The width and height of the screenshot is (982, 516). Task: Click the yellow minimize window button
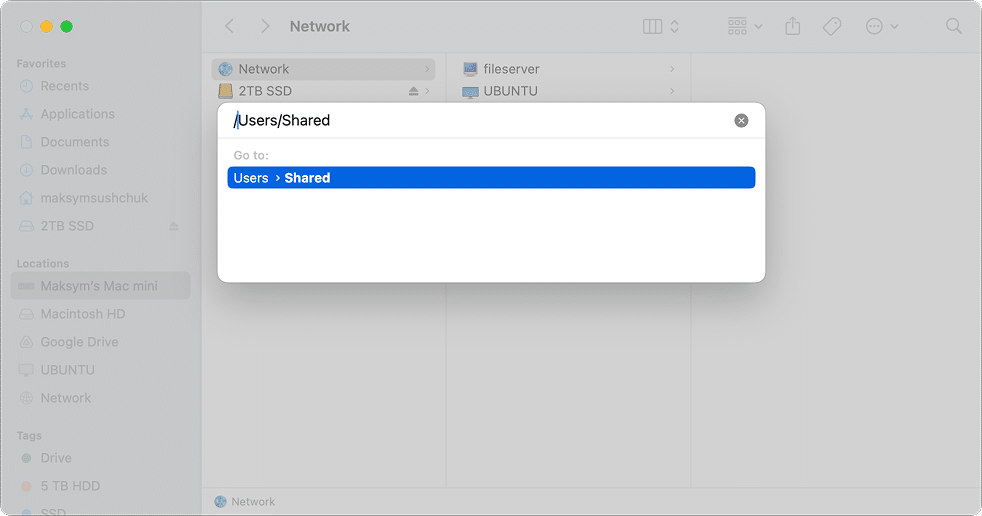click(x=46, y=26)
